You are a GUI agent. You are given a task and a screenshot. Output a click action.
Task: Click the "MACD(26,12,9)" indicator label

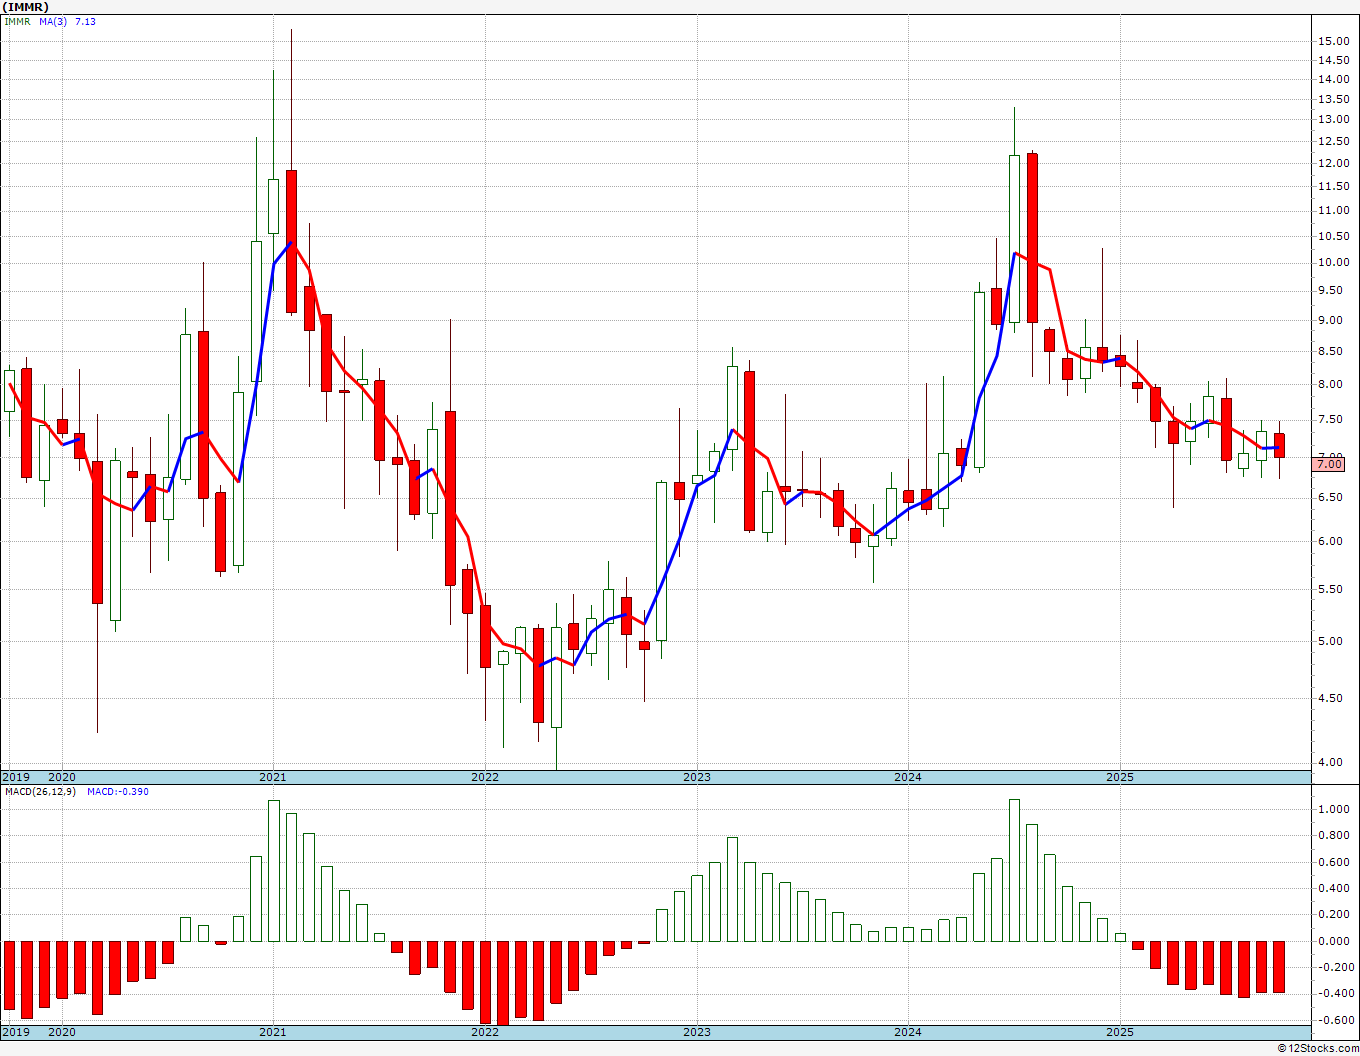point(40,792)
